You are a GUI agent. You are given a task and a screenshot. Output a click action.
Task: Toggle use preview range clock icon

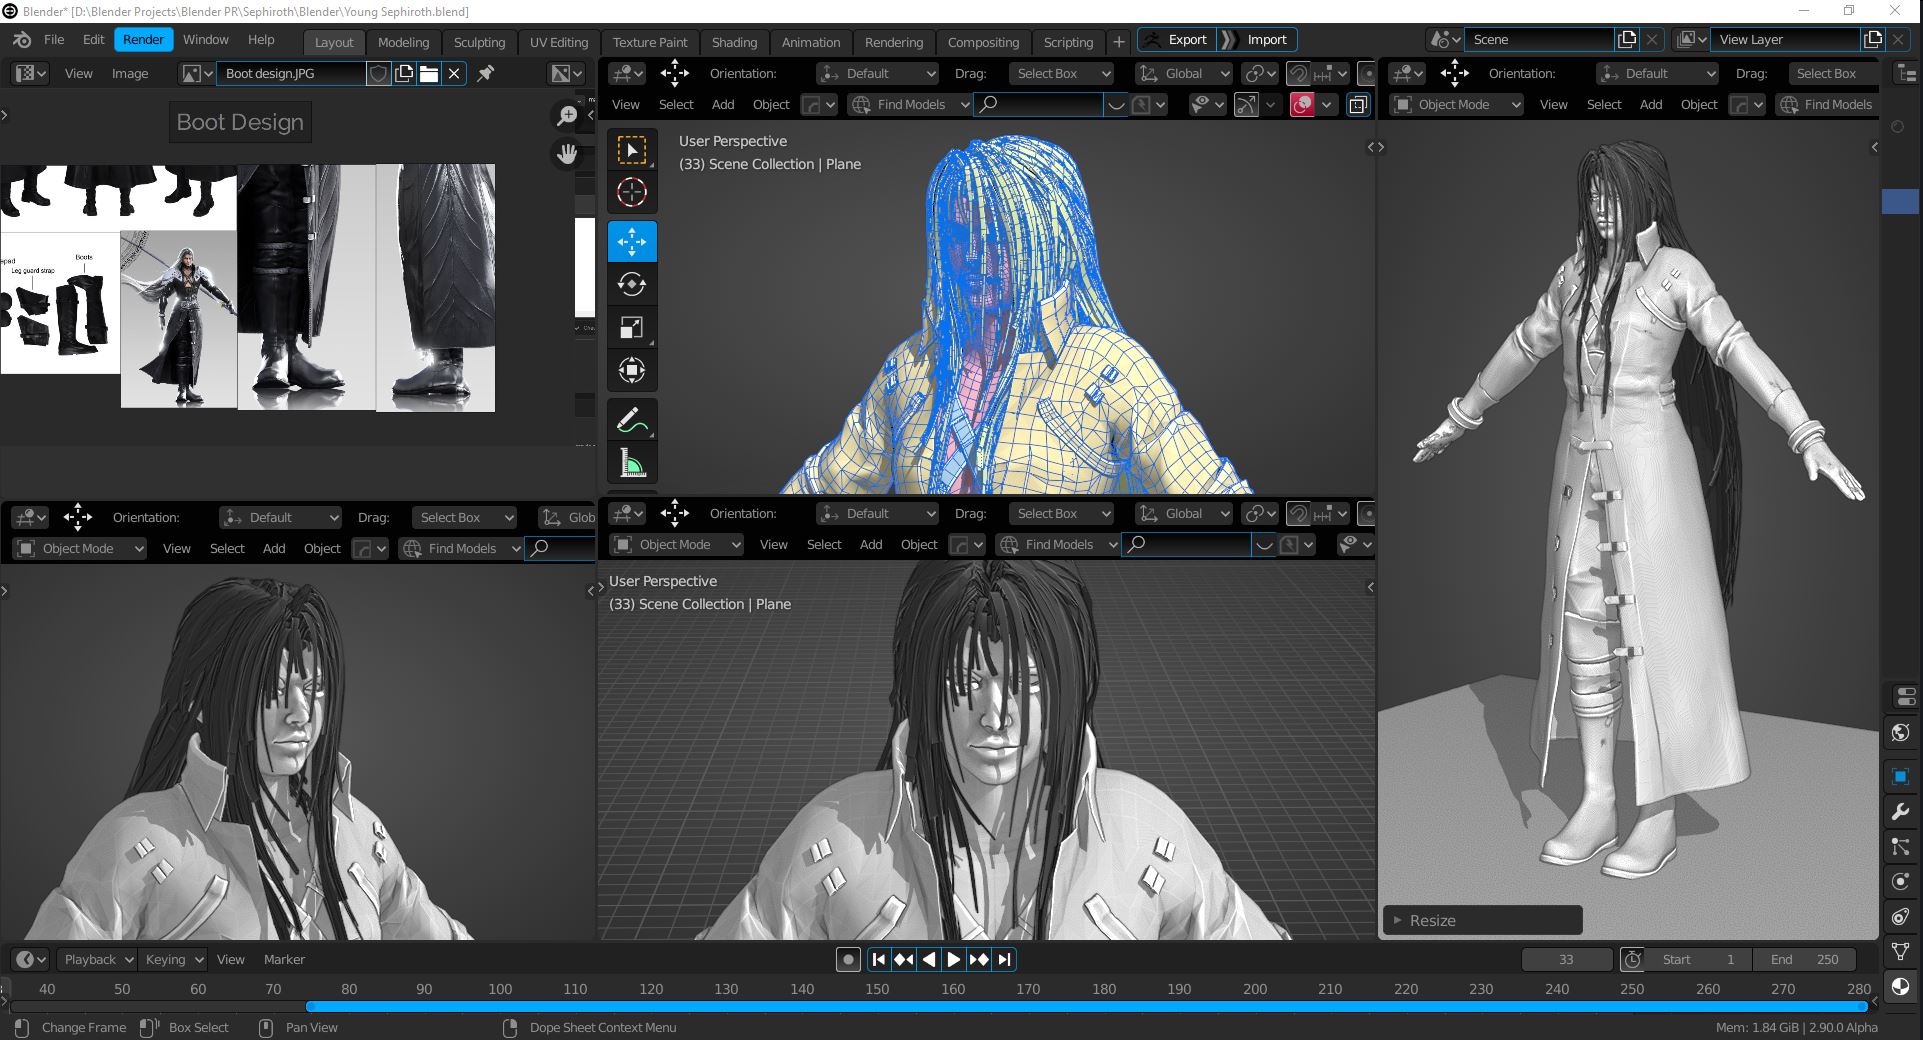click(x=1633, y=959)
